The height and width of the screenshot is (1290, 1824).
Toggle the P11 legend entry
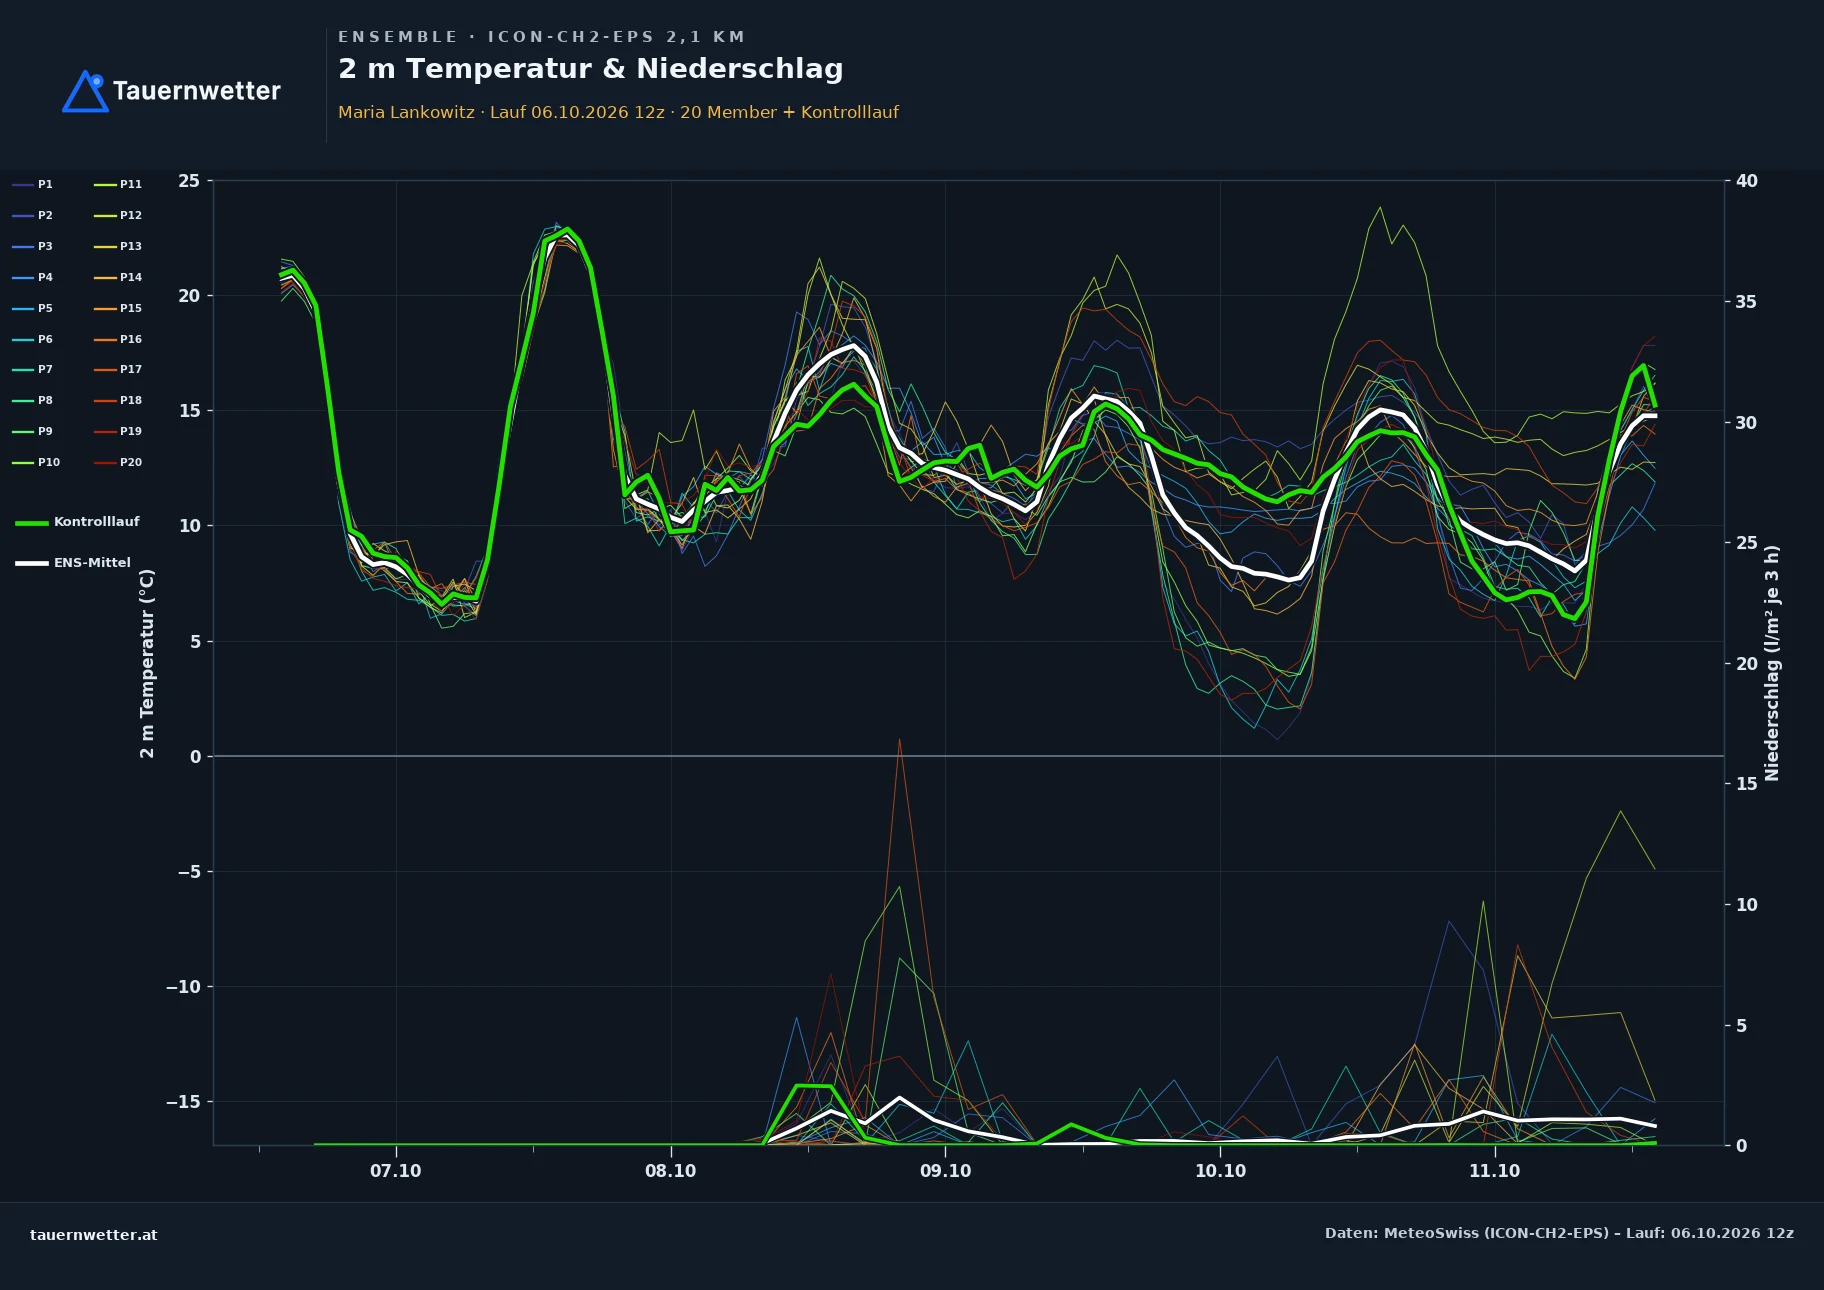coord(118,184)
